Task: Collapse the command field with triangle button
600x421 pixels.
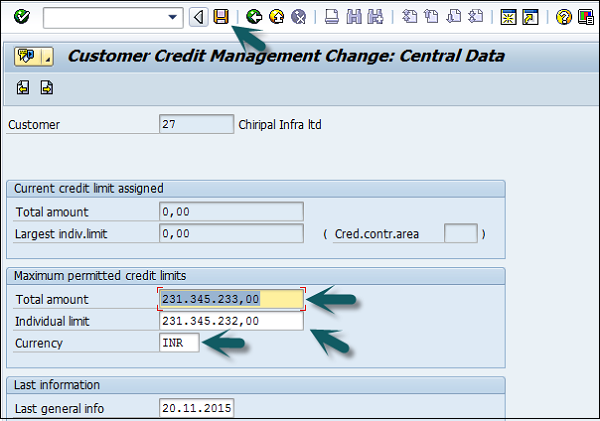Action: 199,17
